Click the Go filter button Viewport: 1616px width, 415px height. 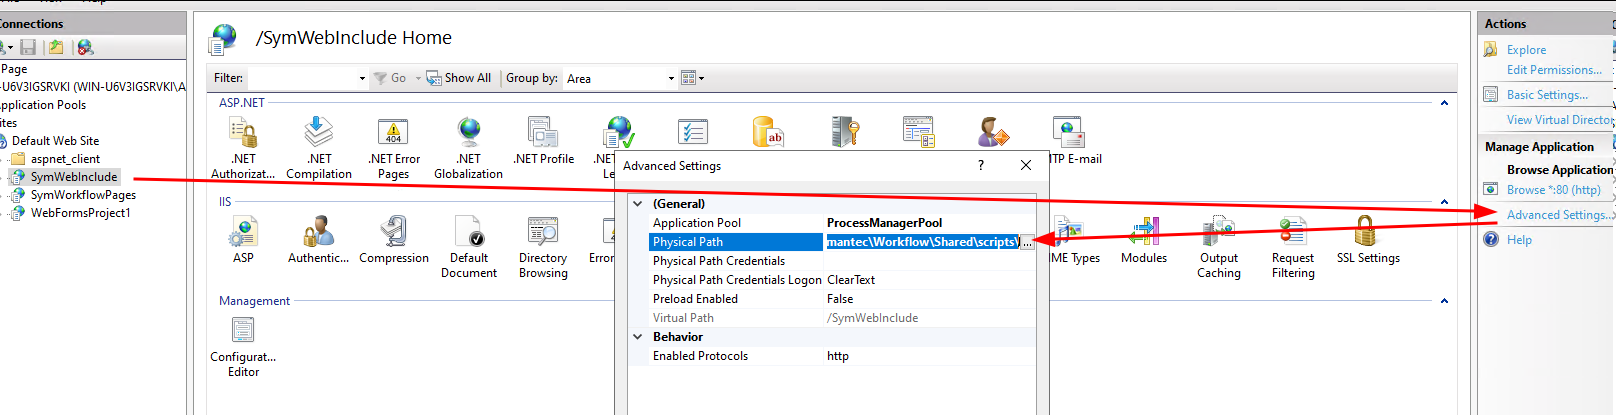coord(390,78)
